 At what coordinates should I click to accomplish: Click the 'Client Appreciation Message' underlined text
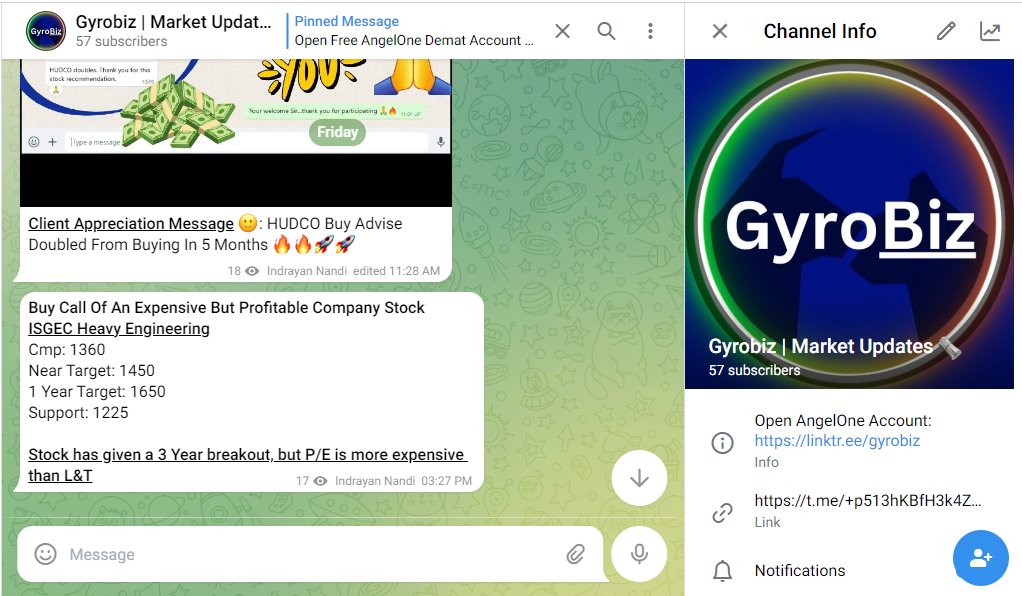pyautogui.click(x=131, y=224)
